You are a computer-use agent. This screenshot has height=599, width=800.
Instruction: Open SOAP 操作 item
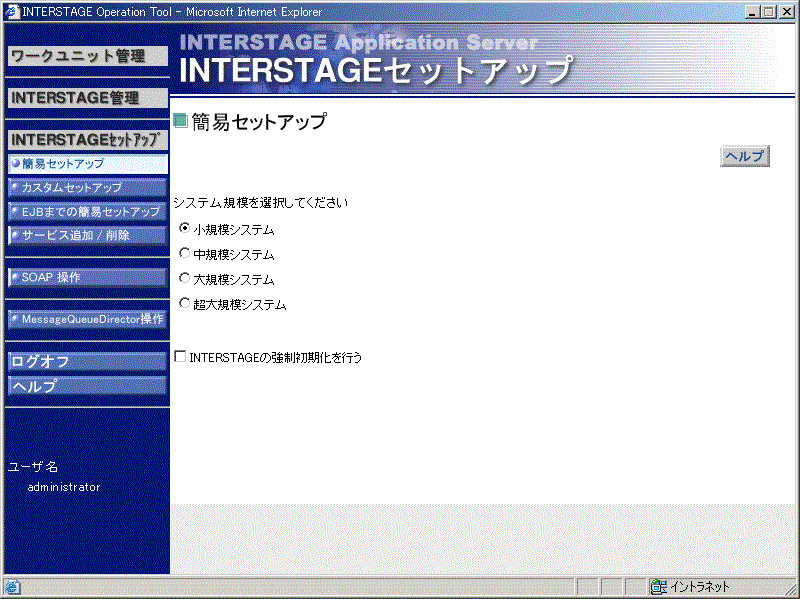click(88, 278)
